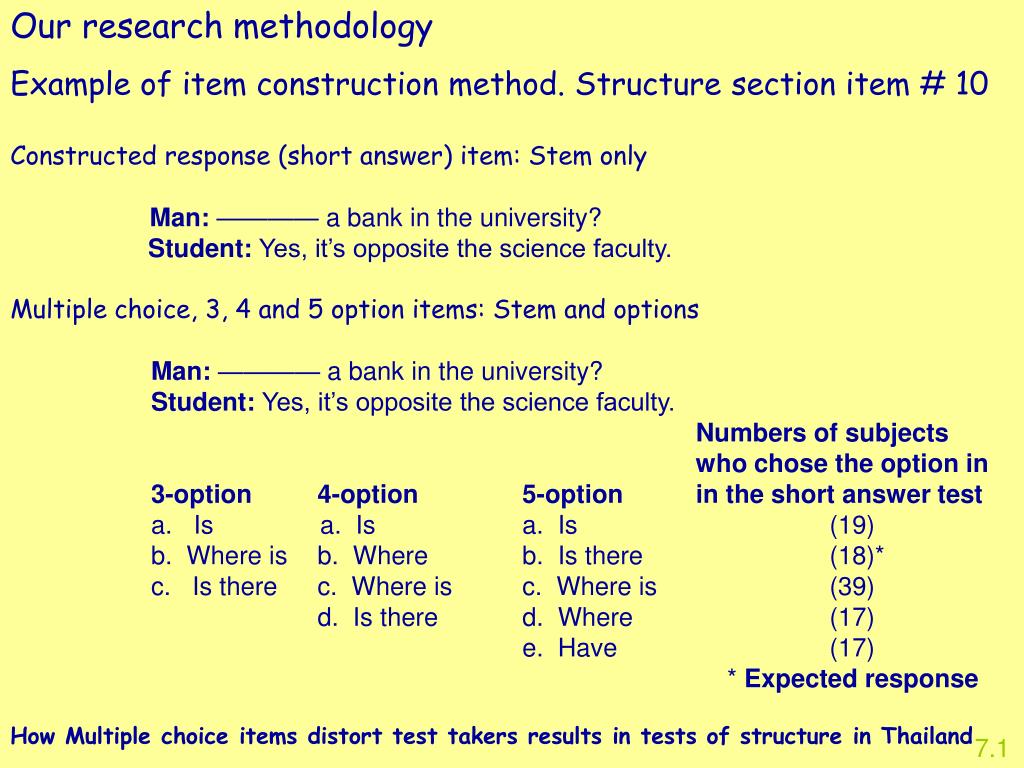The width and height of the screenshot is (1024, 768).
Task: Click 'Constructed response (short answer) item' line
Action: 328,156
